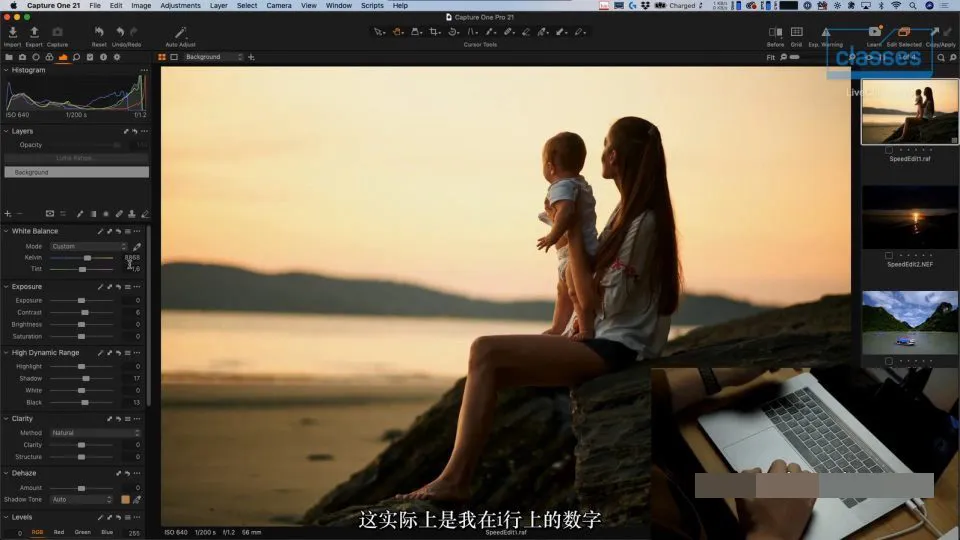Open the Scripts menu

tap(372, 6)
